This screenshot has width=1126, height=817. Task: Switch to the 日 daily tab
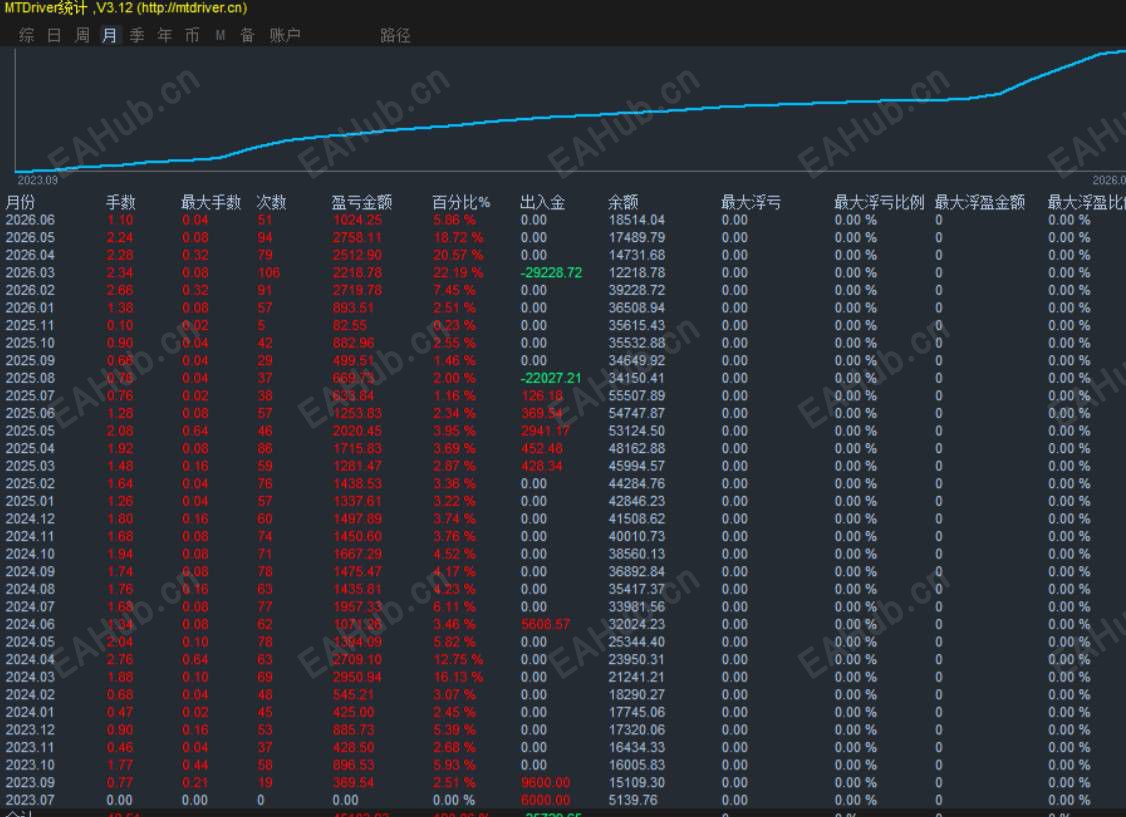click(x=54, y=35)
